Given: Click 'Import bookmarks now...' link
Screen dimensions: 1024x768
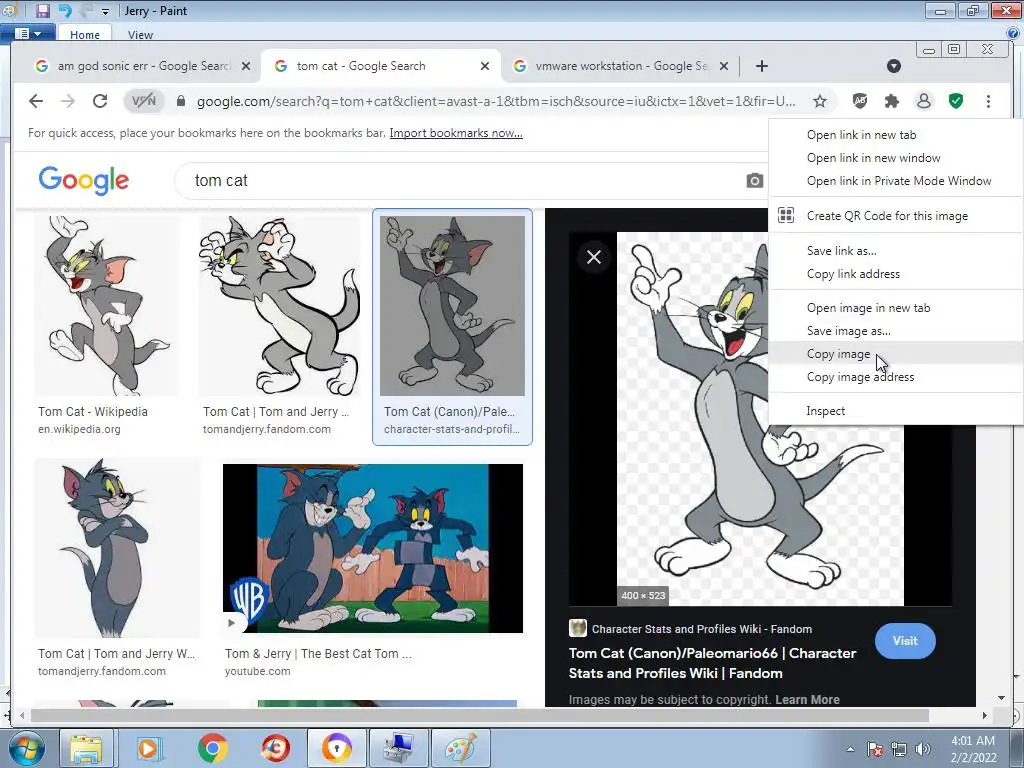Looking at the screenshot, I should (x=456, y=133).
